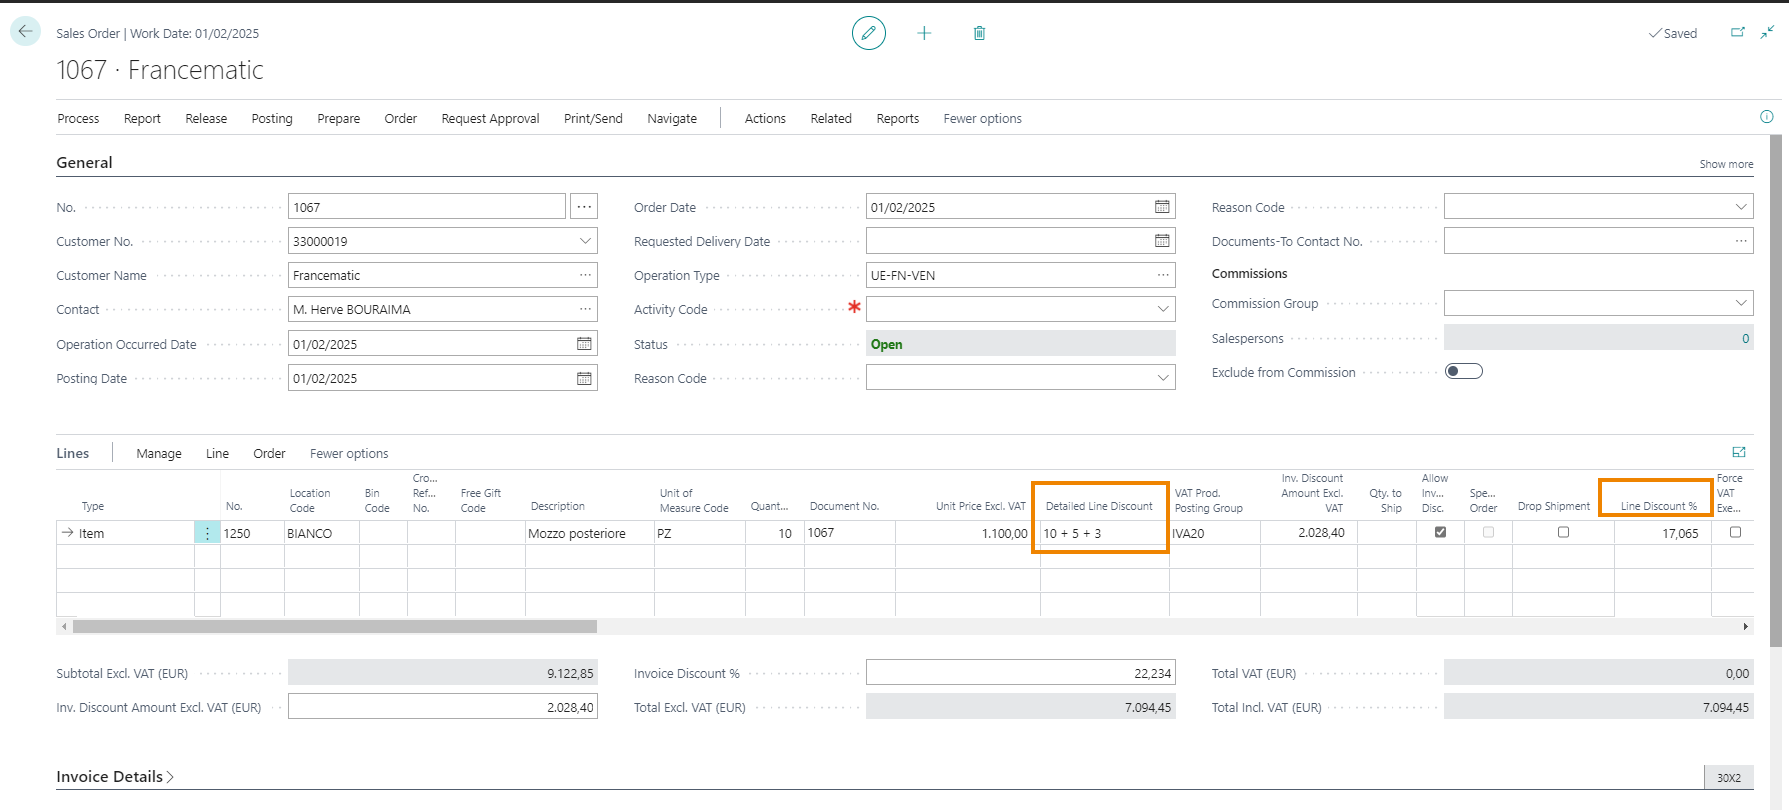Show page information icon

click(1767, 117)
